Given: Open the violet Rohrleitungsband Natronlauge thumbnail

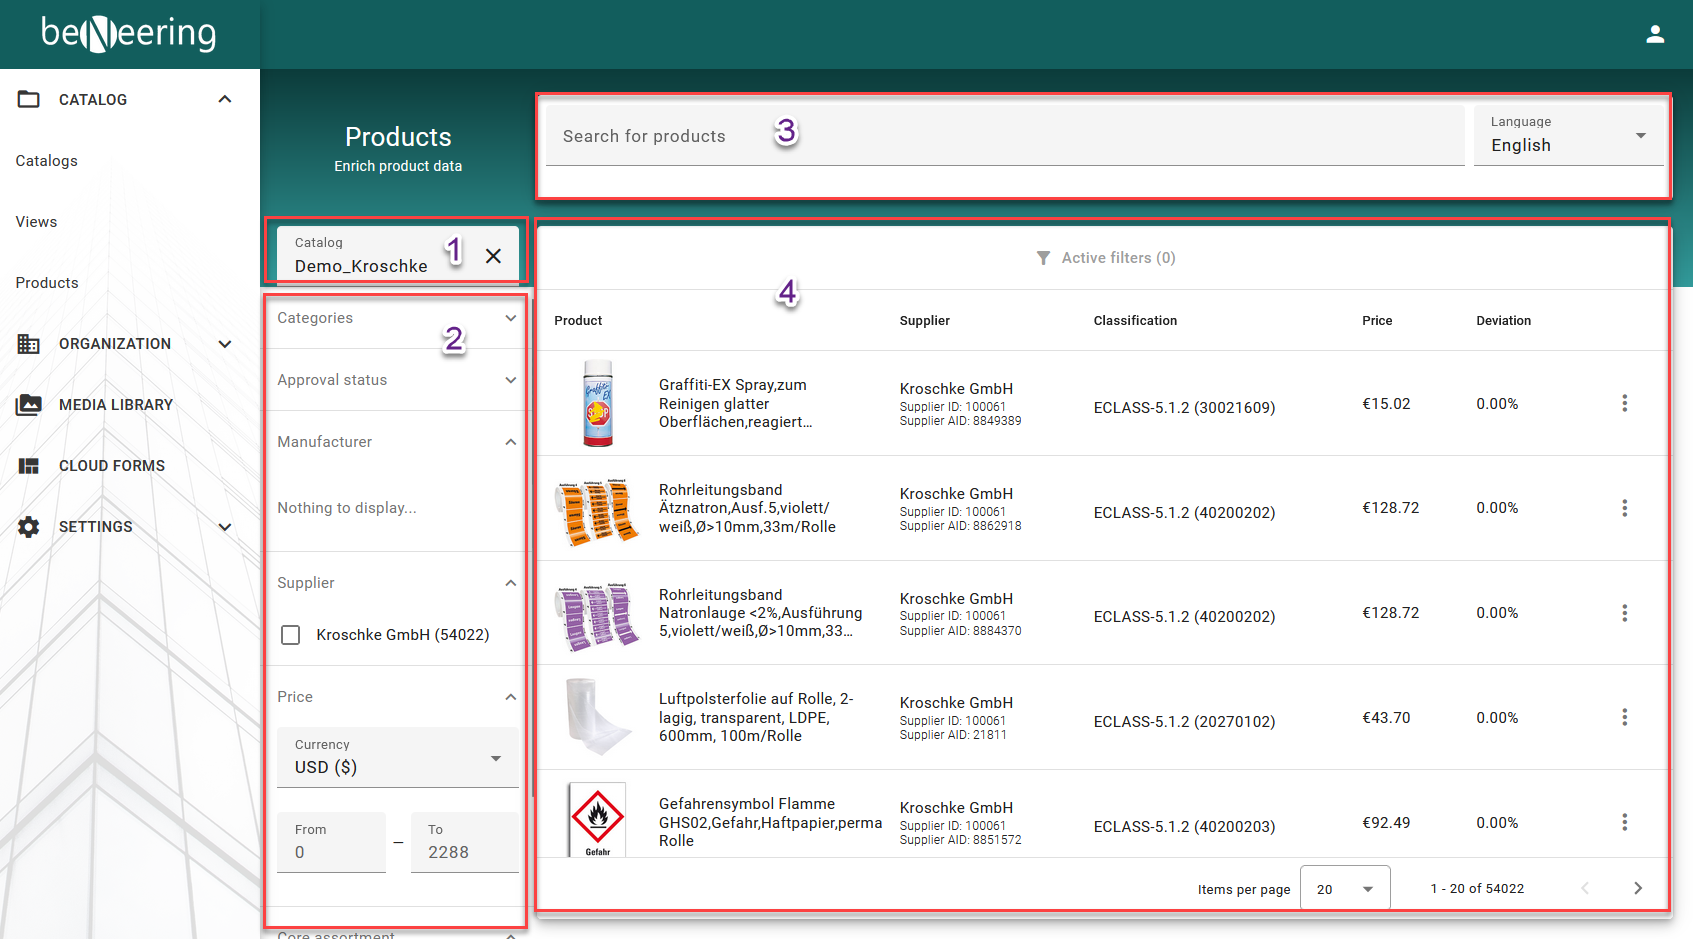Looking at the screenshot, I should [x=597, y=617].
